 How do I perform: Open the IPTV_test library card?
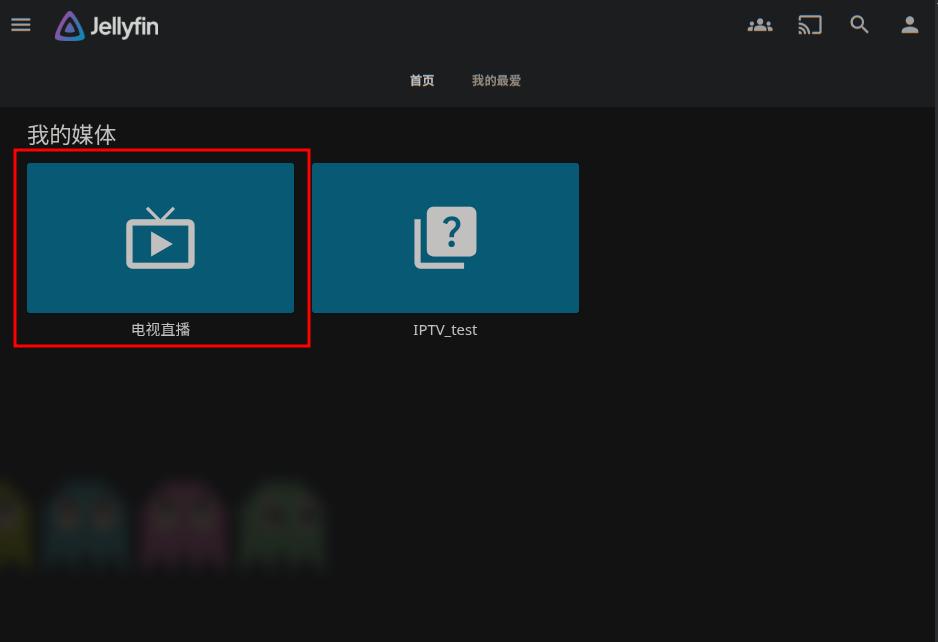tap(445, 238)
